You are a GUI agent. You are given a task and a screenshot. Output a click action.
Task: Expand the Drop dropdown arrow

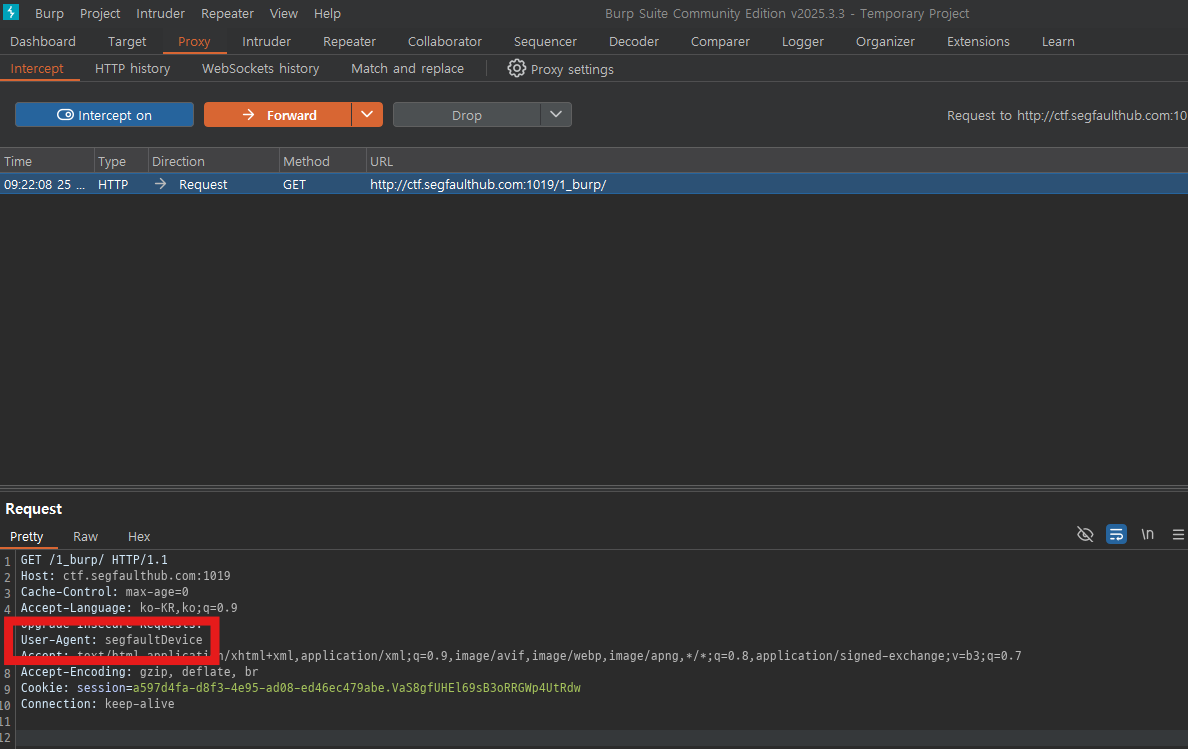click(x=556, y=115)
